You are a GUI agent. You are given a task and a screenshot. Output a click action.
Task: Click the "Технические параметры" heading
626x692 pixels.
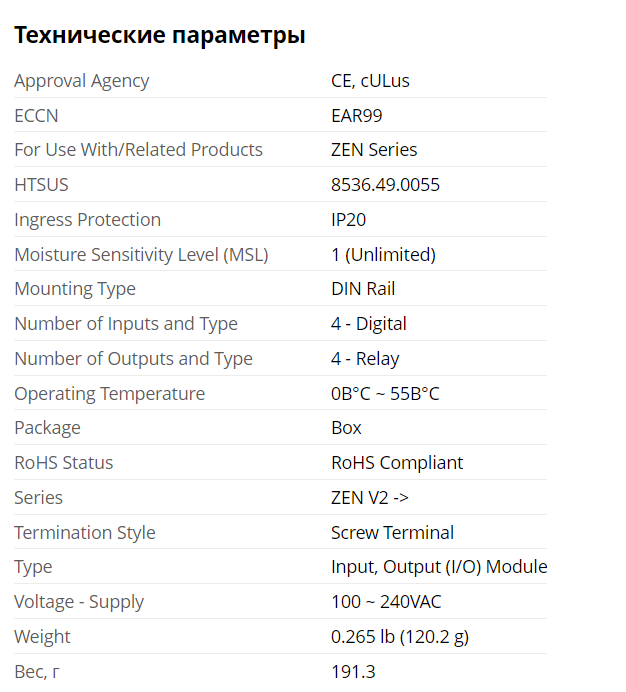click(x=159, y=36)
